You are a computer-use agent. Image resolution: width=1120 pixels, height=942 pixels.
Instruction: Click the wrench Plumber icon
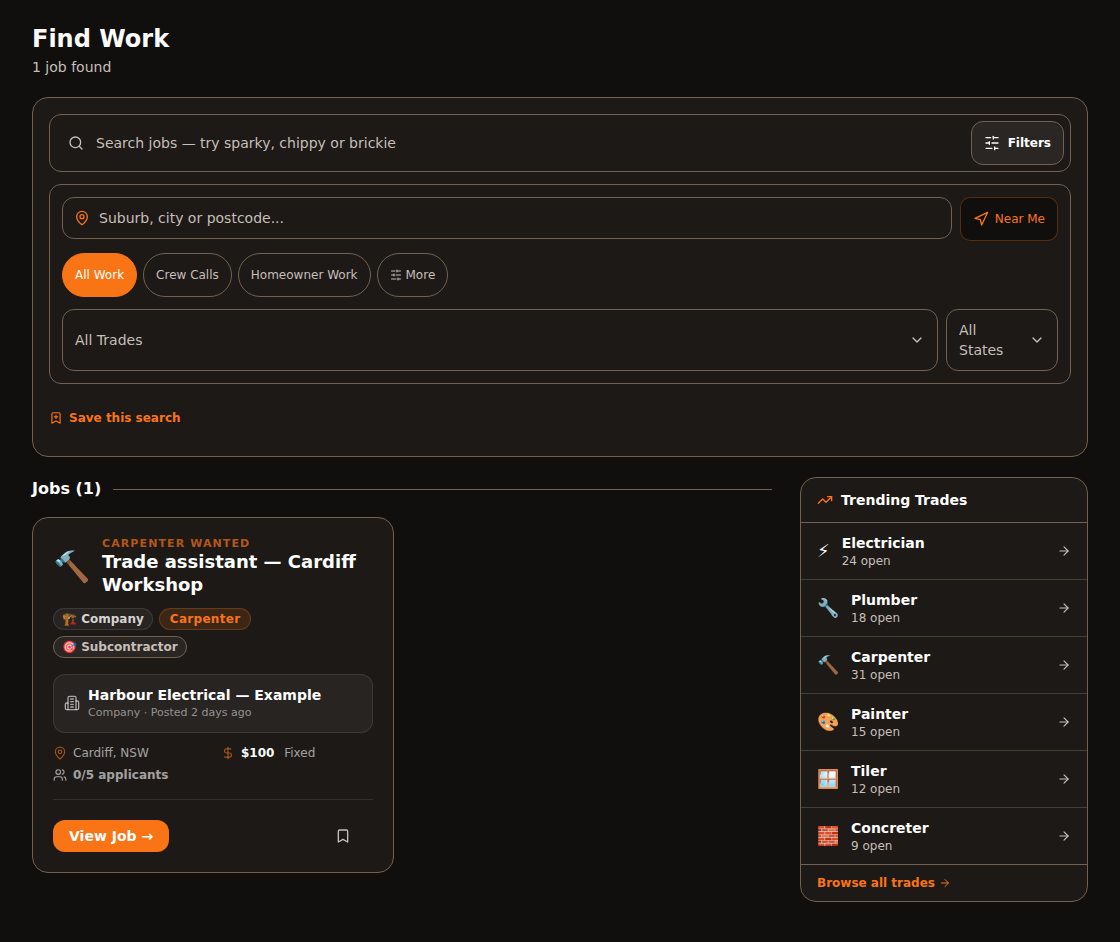pos(828,608)
